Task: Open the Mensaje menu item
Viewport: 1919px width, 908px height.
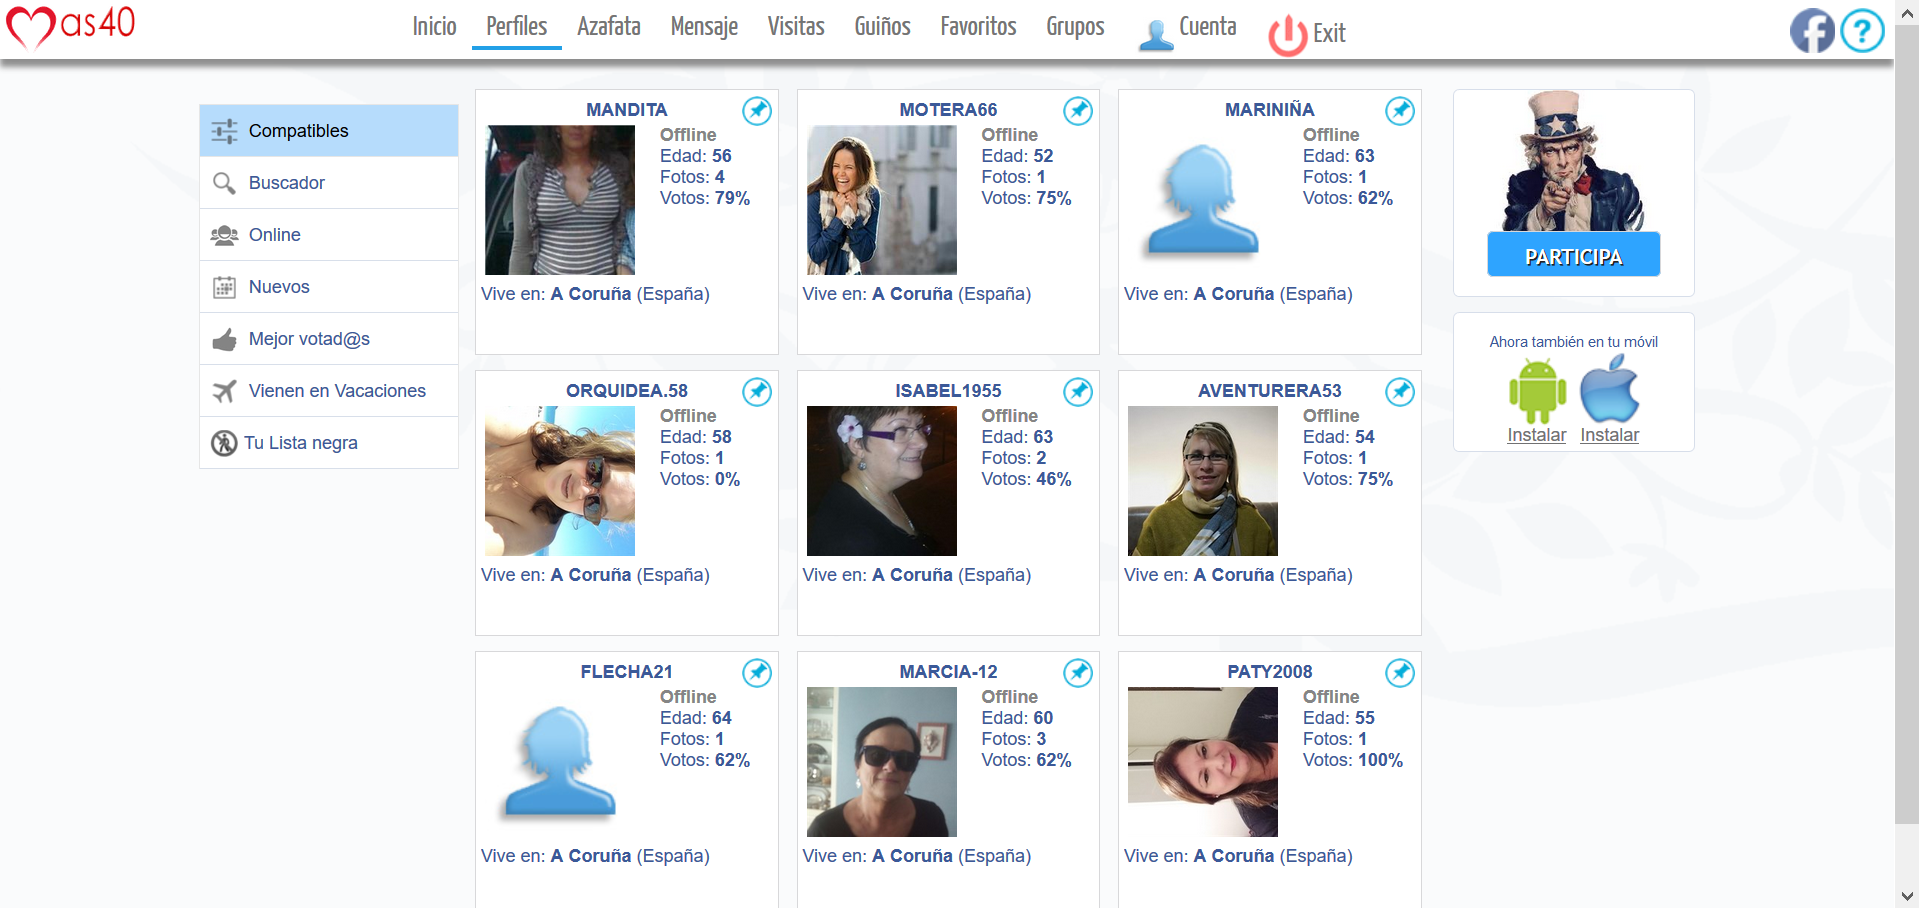Action: (704, 27)
